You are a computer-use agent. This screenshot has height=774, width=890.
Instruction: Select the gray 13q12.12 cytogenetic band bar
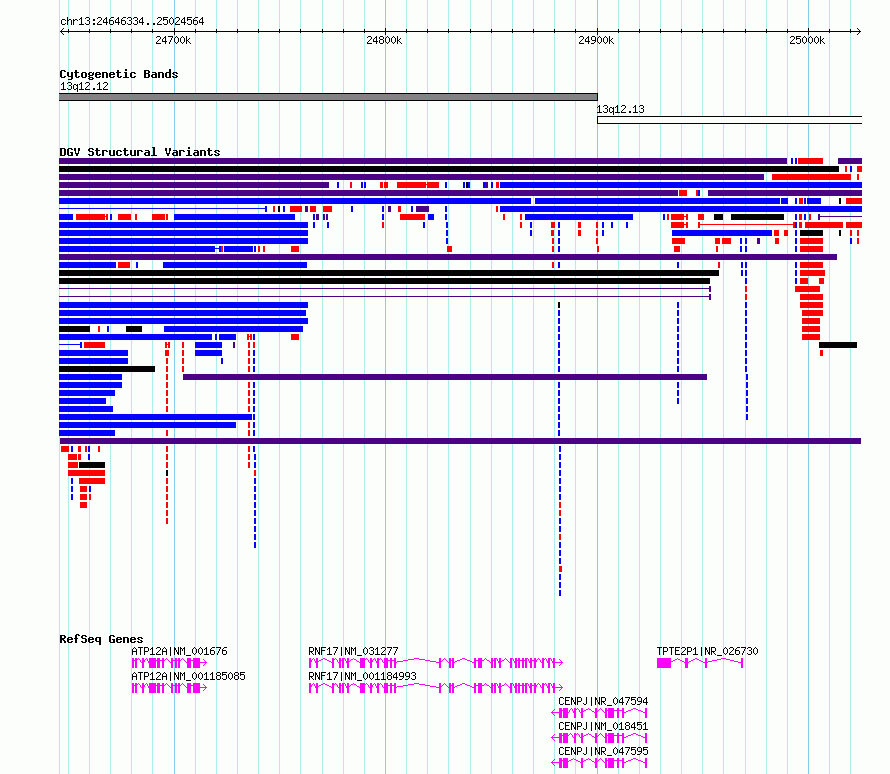(328, 97)
